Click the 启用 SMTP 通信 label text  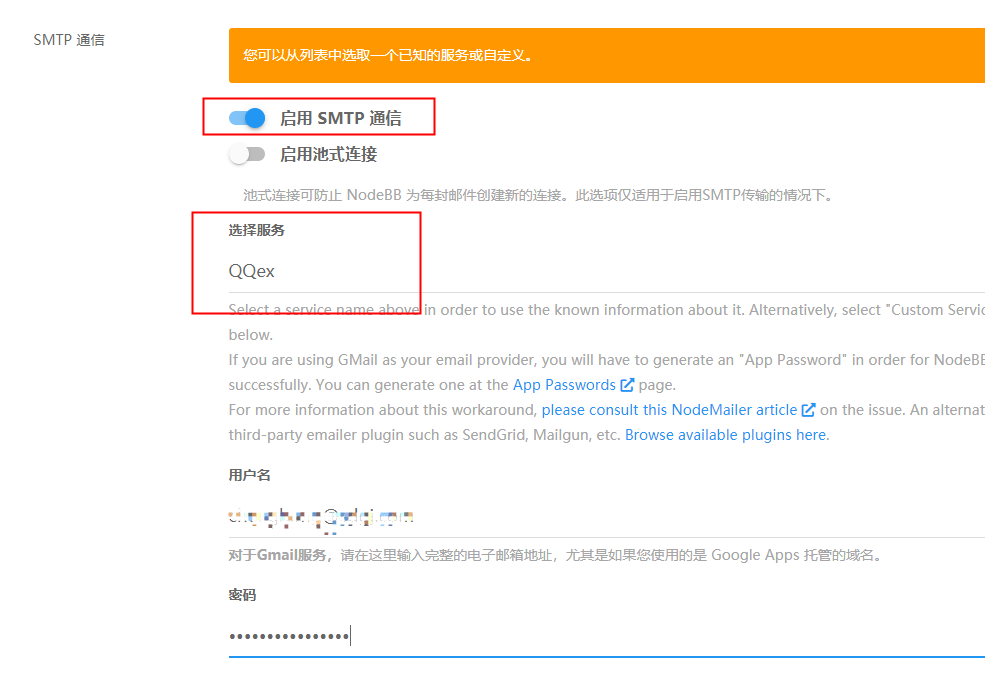pyautogui.click(x=340, y=118)
